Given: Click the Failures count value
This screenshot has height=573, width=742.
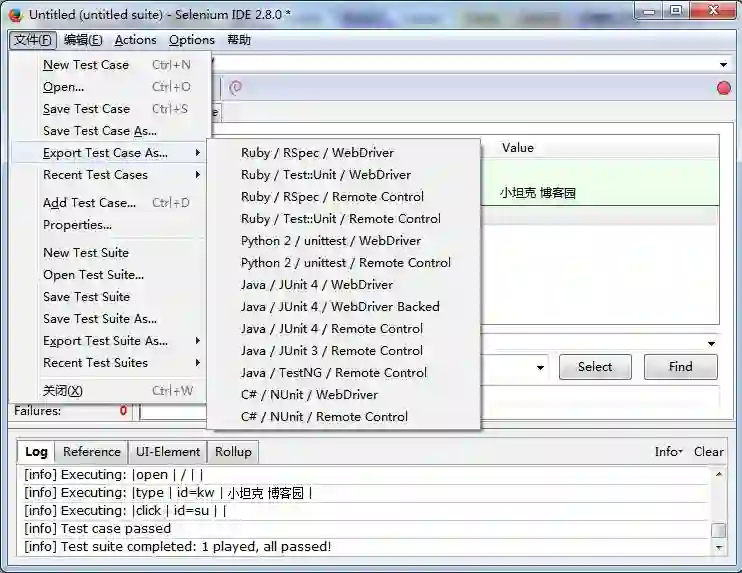Looking at the screenshot, I should [123, 411].
